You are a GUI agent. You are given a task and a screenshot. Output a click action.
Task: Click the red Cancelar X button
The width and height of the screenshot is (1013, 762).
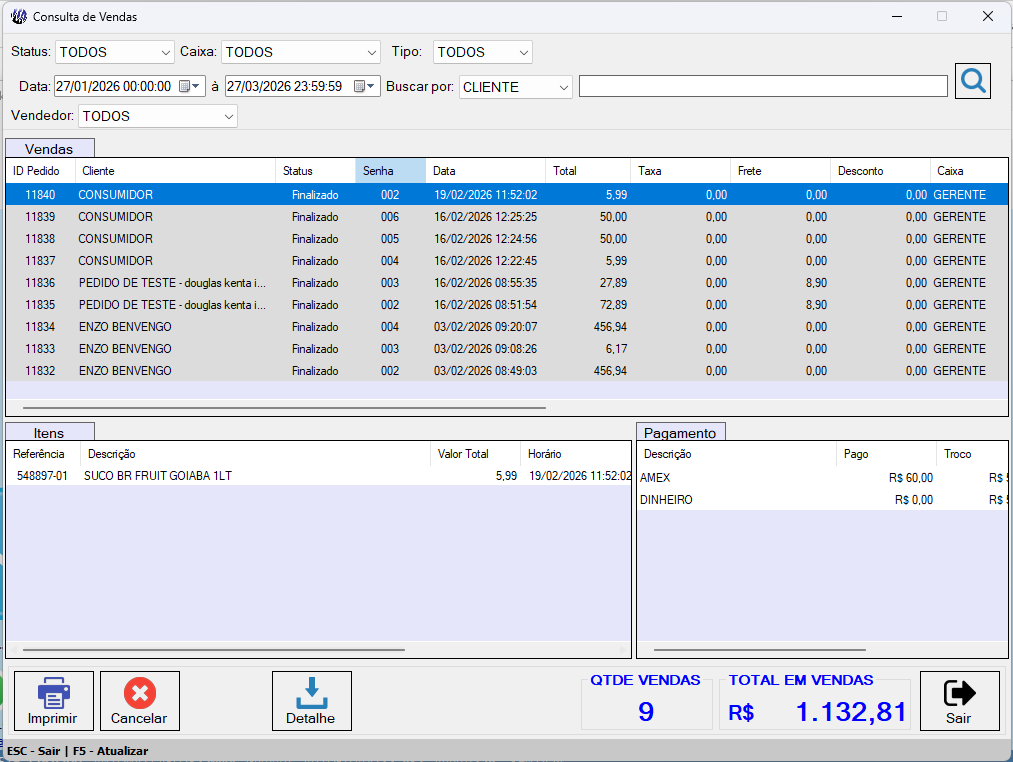[x=140, y=701]
